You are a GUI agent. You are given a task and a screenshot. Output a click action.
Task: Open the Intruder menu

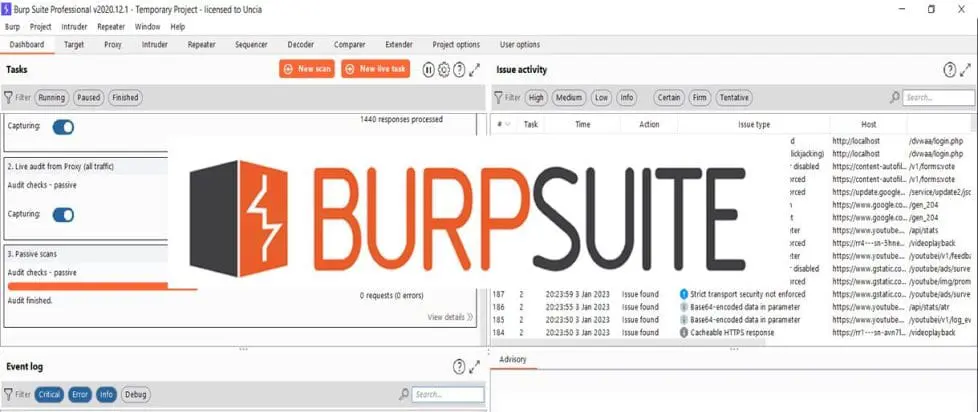[x=75, y=26]
